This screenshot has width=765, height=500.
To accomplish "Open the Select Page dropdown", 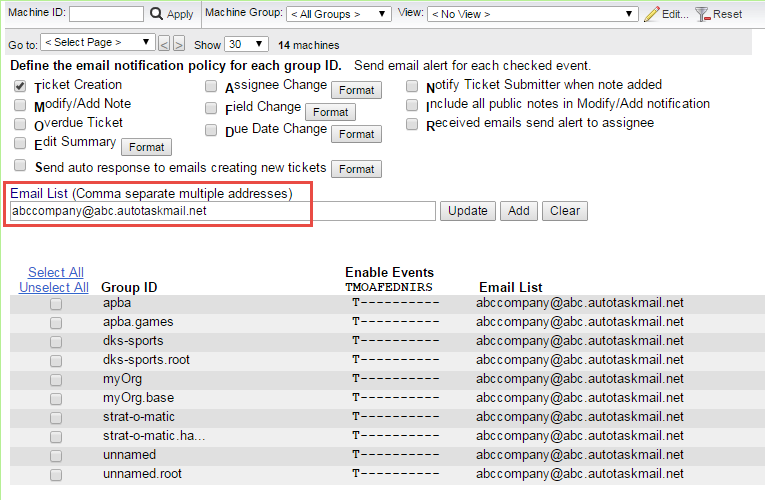I will pyautogui.click(x=98, y=43).
